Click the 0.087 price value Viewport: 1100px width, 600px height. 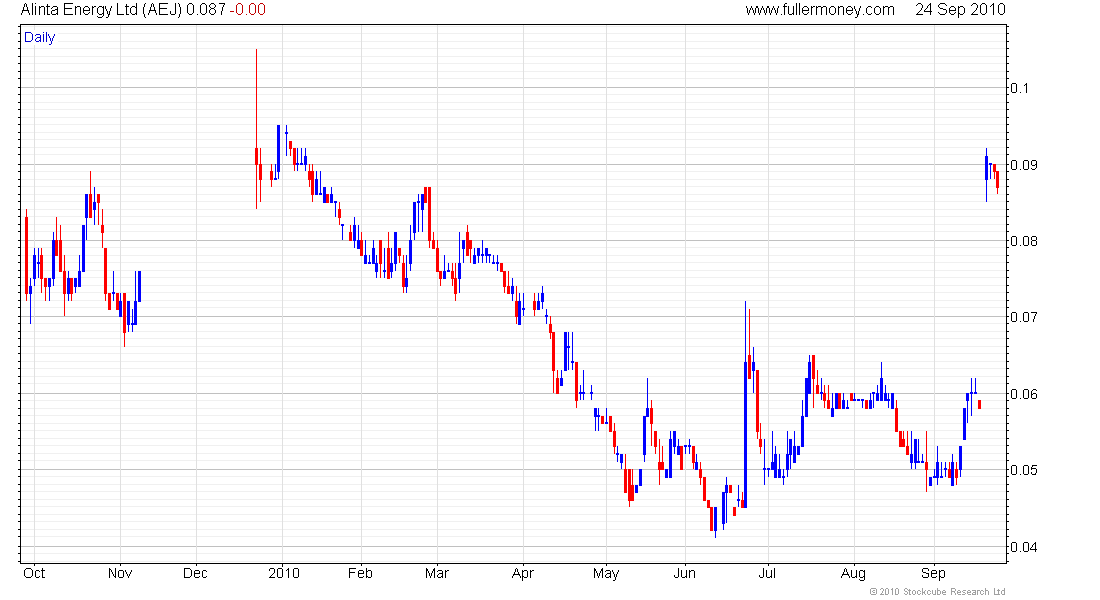(x=206, y=10)
